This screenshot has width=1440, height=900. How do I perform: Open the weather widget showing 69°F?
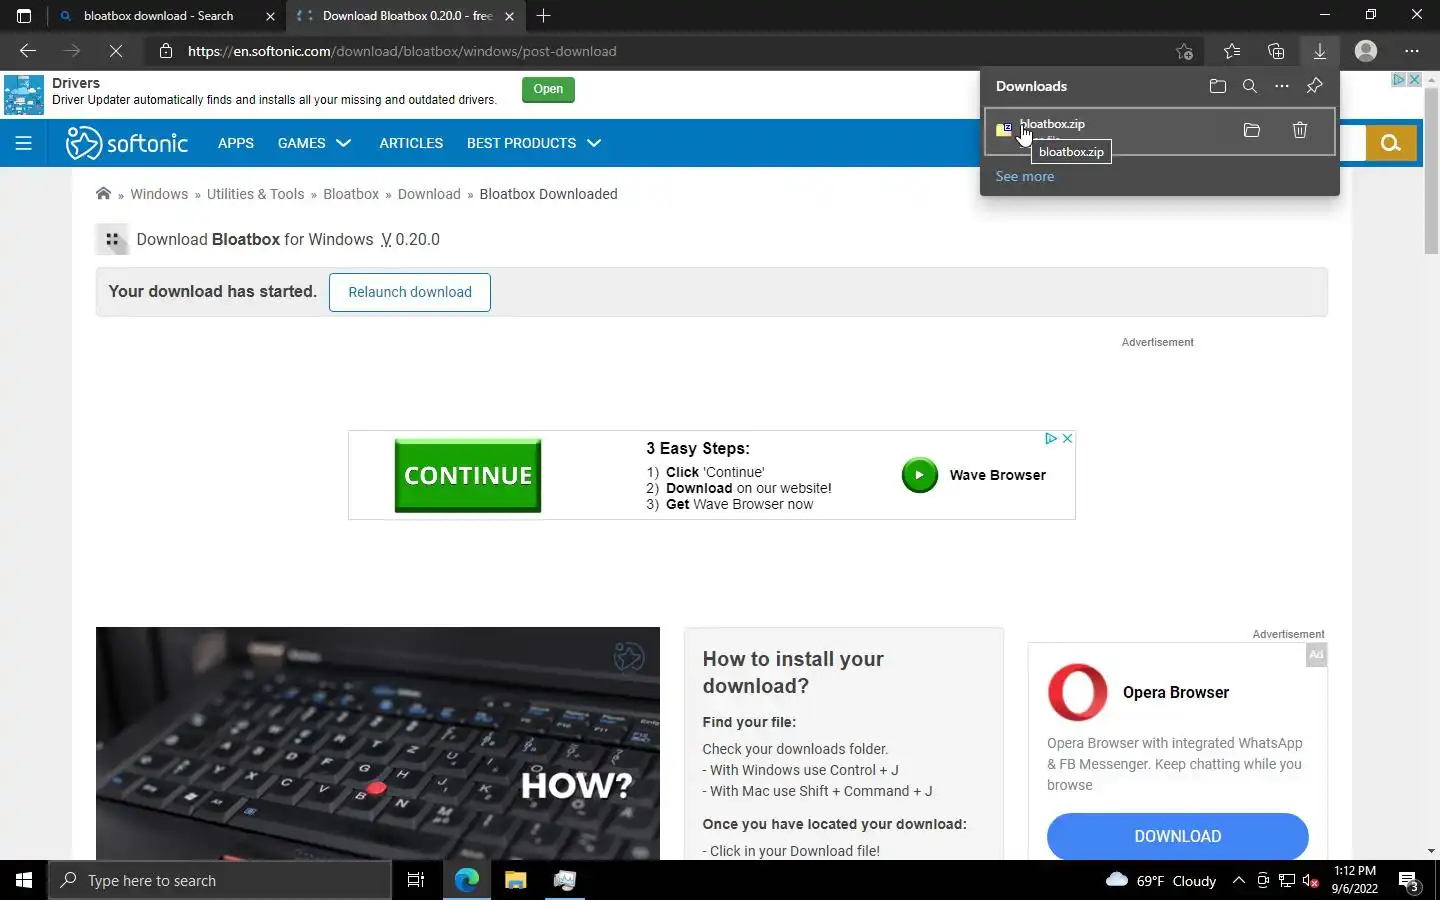click(1161, 880)
